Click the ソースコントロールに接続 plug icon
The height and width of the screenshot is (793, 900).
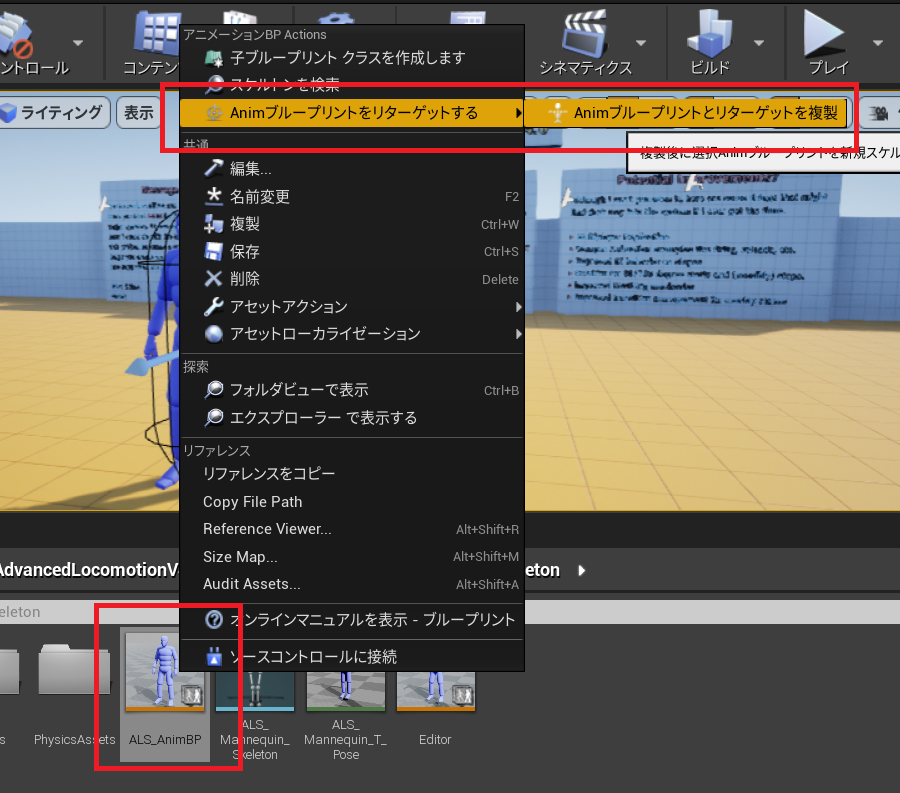coord(214,656)
